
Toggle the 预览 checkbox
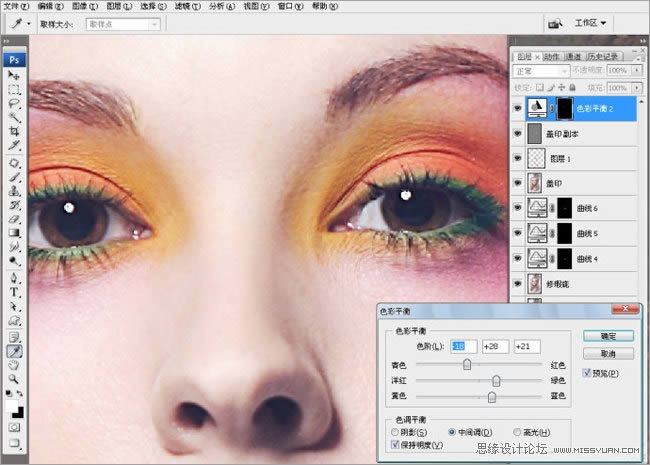[587, 373]
